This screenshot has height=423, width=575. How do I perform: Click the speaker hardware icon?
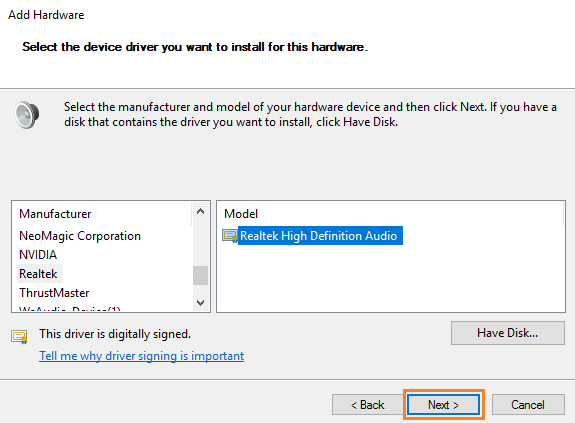pos(27,115)
